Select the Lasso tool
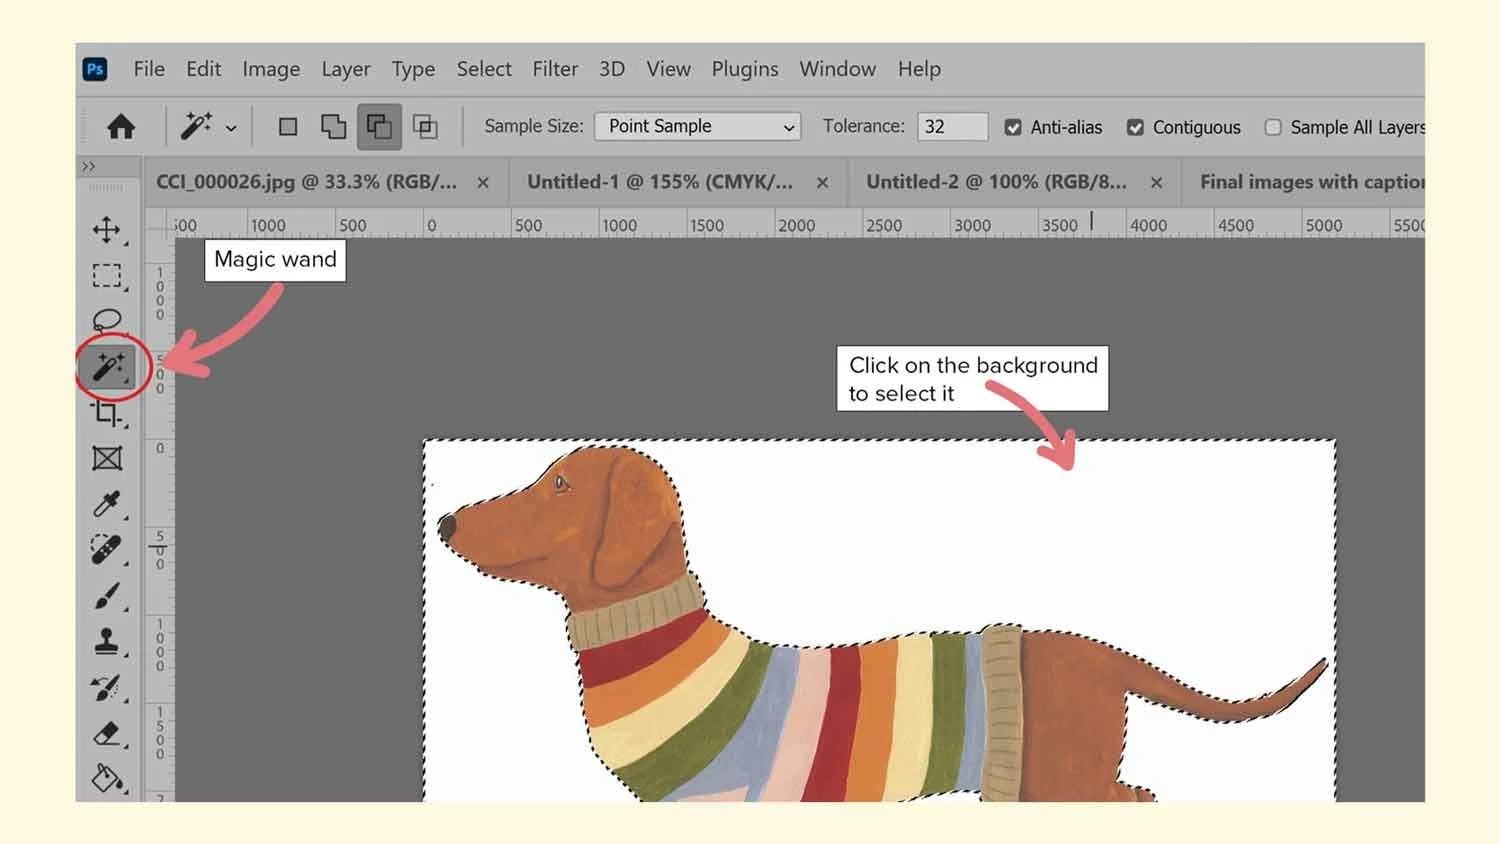This screenshot has height=844, width=1500. tap(107, 320)
